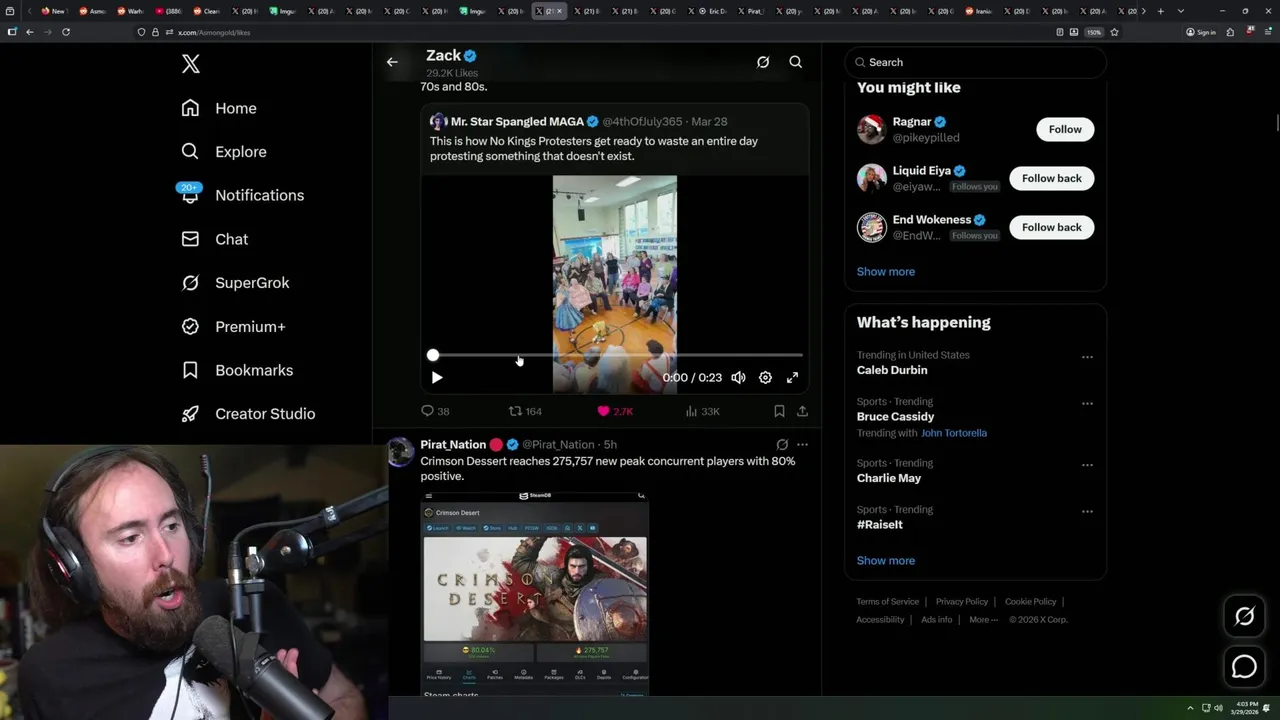Toggle bookmark on the quoted post
This screenshot has height=720, width=1280.
click(x=779, y=411)
